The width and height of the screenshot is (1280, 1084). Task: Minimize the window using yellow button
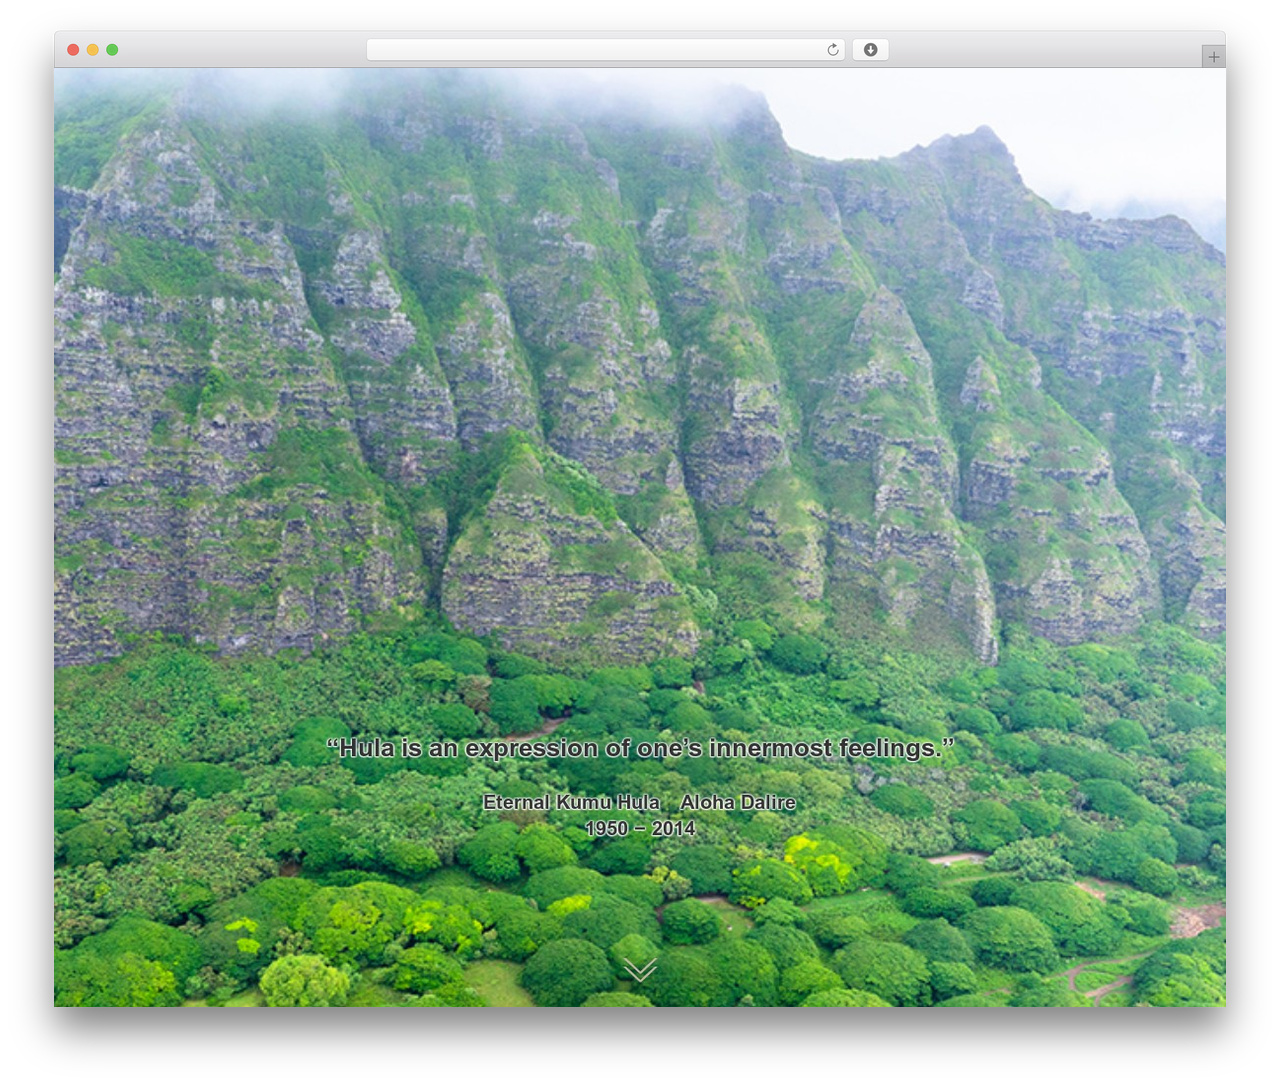click(x=92, y=50)
